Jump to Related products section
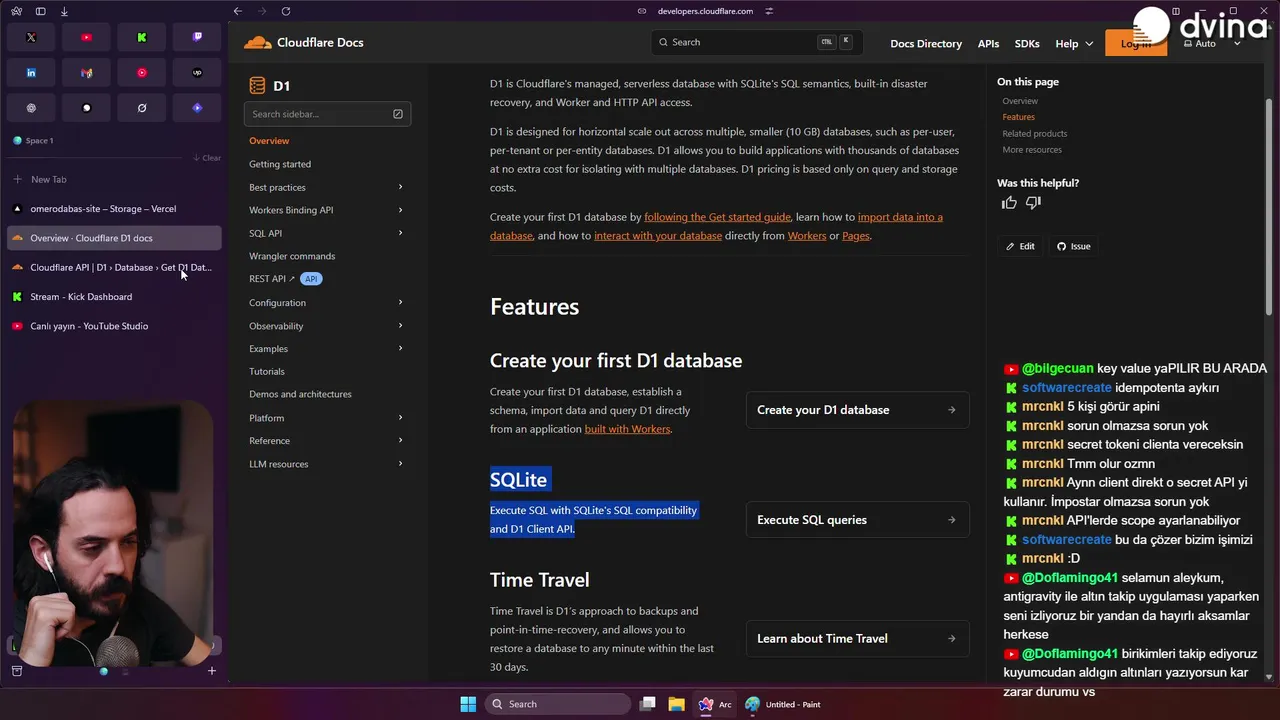 pos(1035,133)
